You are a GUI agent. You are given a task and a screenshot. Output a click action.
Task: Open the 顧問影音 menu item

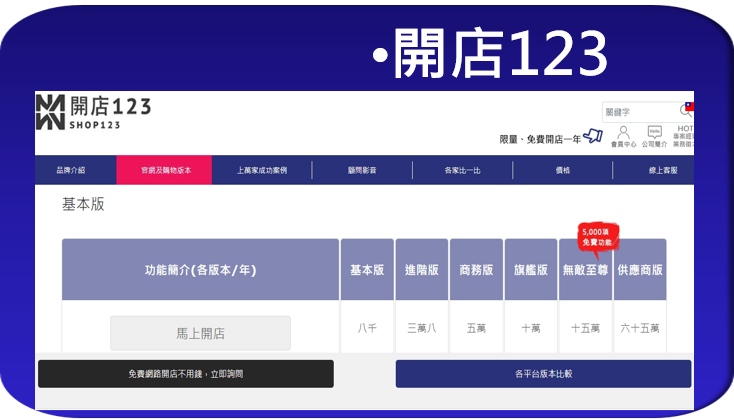tap(362, 170)
